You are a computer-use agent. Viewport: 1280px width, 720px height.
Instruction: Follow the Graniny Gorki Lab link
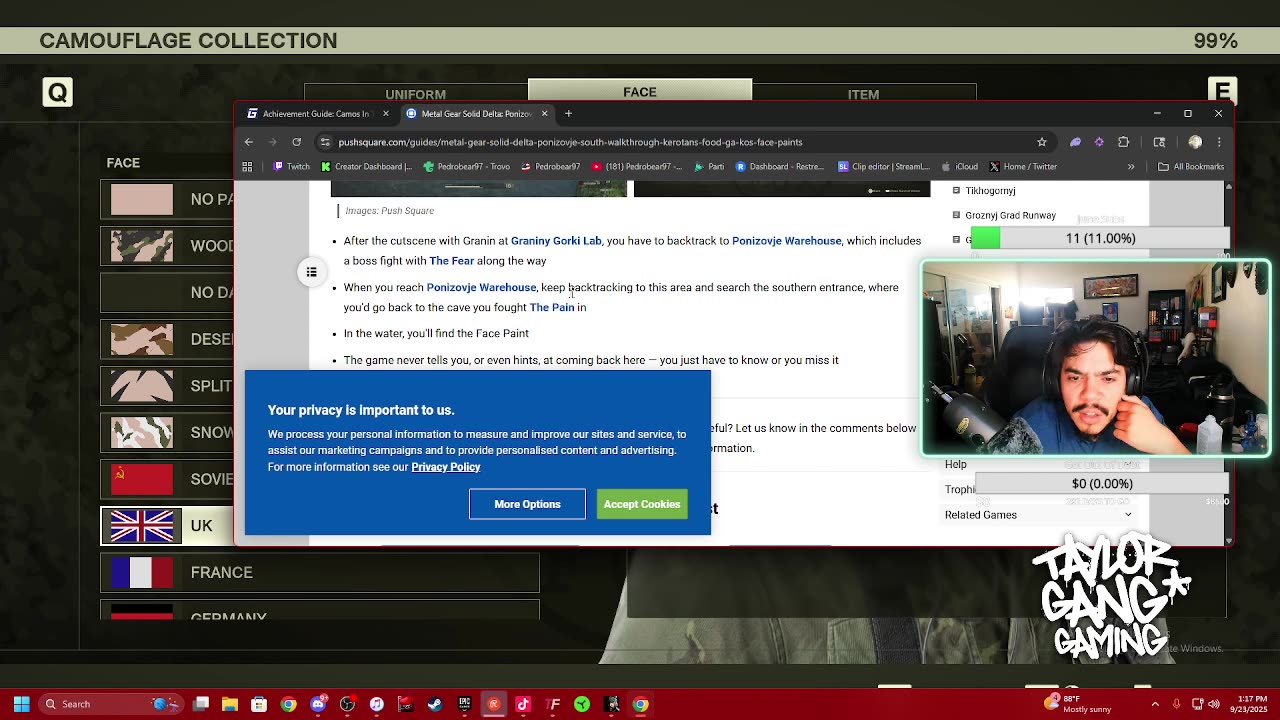tap(556, 241)
